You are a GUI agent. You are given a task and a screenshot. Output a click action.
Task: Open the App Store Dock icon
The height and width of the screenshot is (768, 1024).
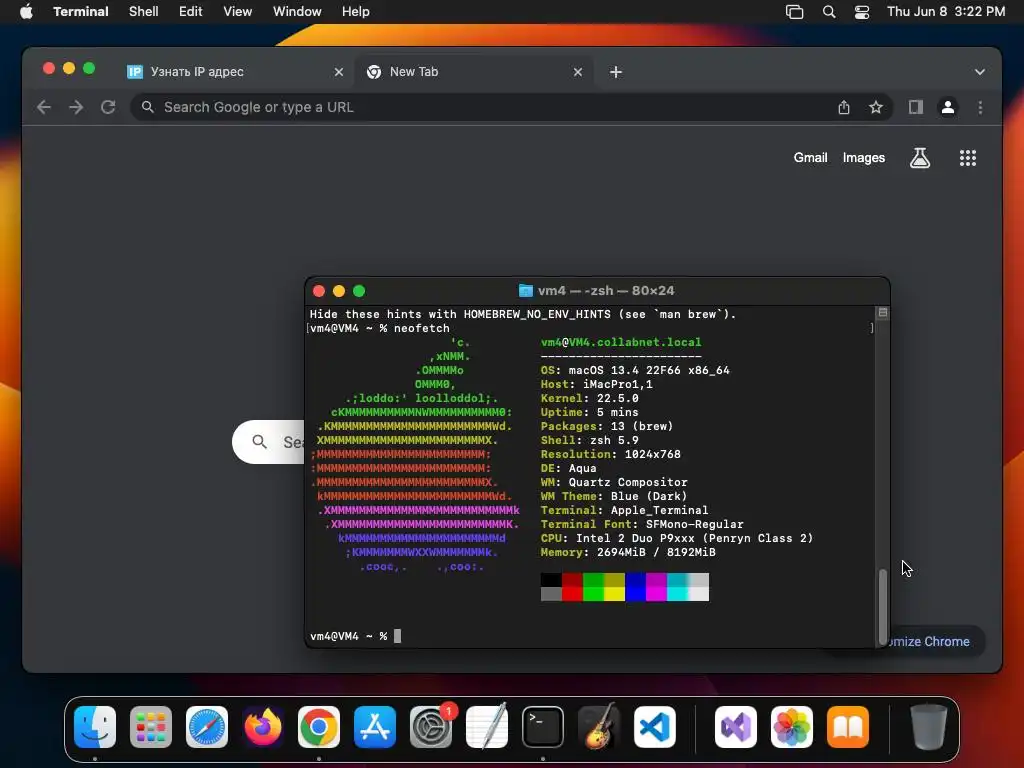pos(375,727)
